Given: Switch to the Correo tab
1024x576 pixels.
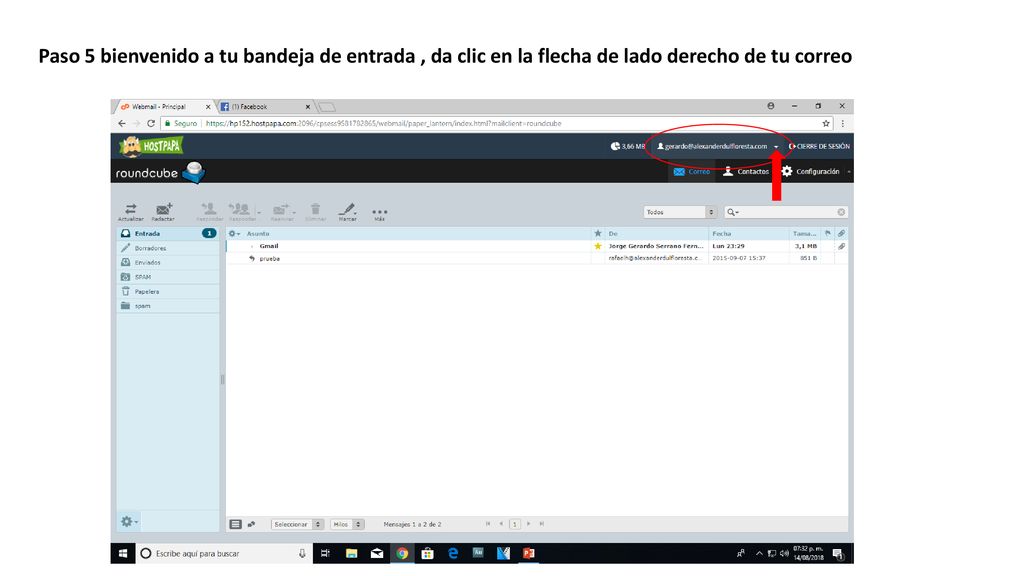Looking at the screenshot, I should (692, 171).
